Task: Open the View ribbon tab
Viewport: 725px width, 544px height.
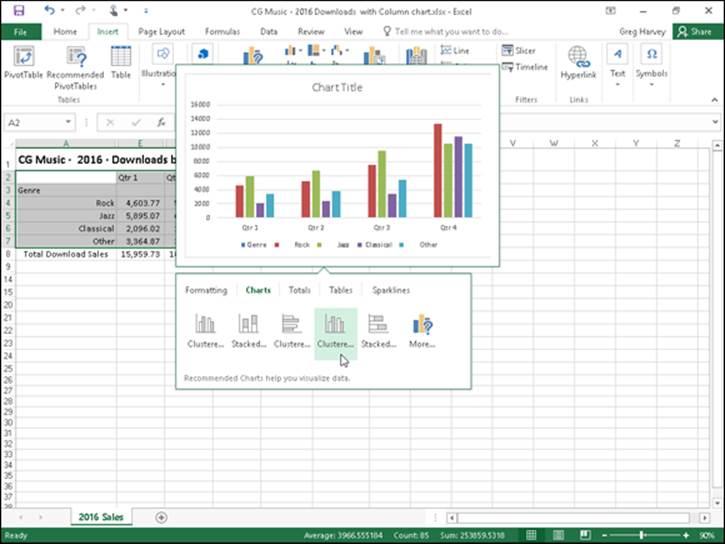Action: pos(353,31)
